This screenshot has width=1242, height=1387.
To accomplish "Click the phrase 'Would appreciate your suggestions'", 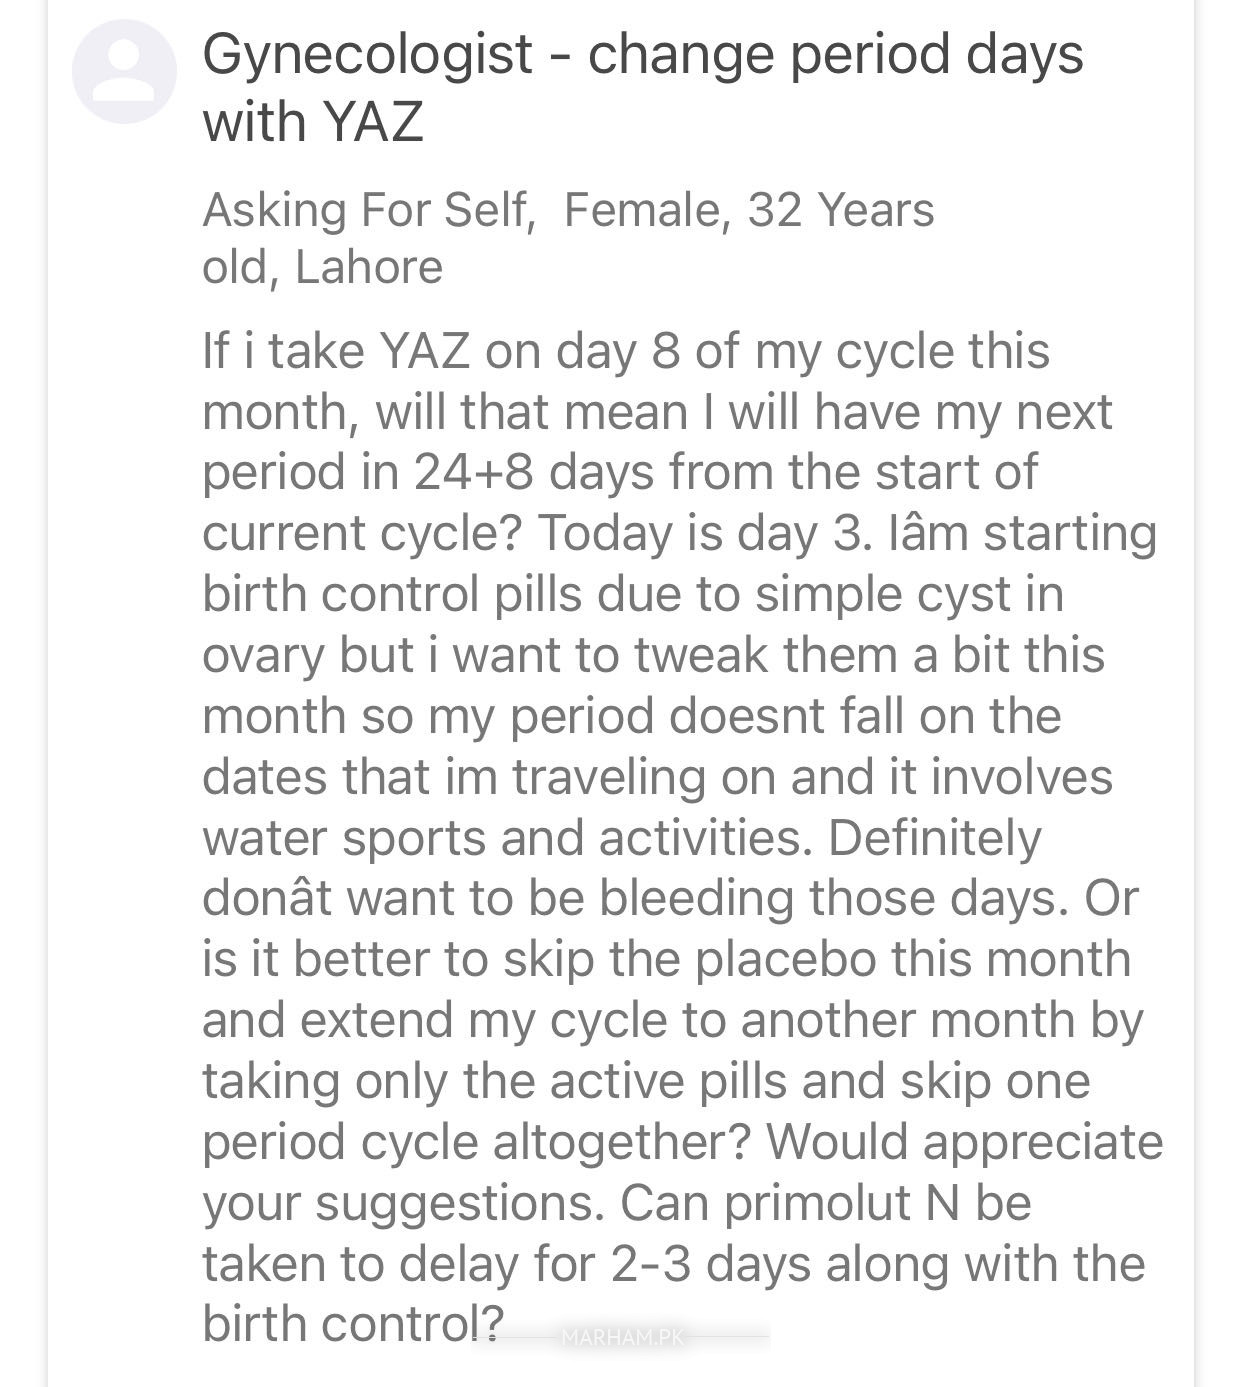I will pyautogui.click(x=683, y=1172).
